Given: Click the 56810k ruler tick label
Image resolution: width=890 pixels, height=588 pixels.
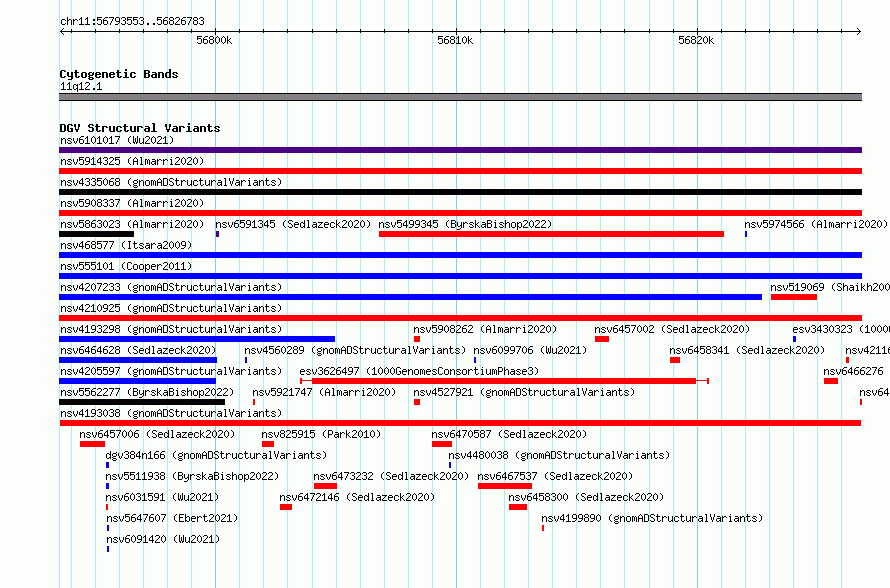Looking at the screenshot, I should 455,40.
